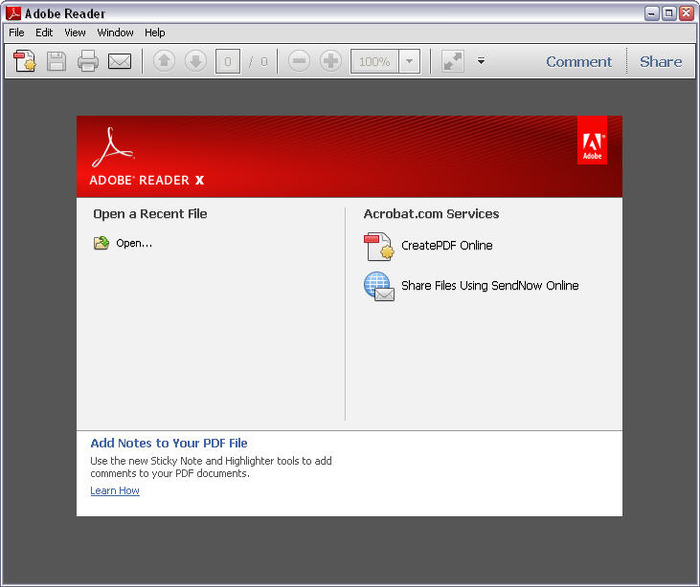Click the red Adobe logo badge
The height and width of the screenshot is (587, 700).
tap(592, 141)
